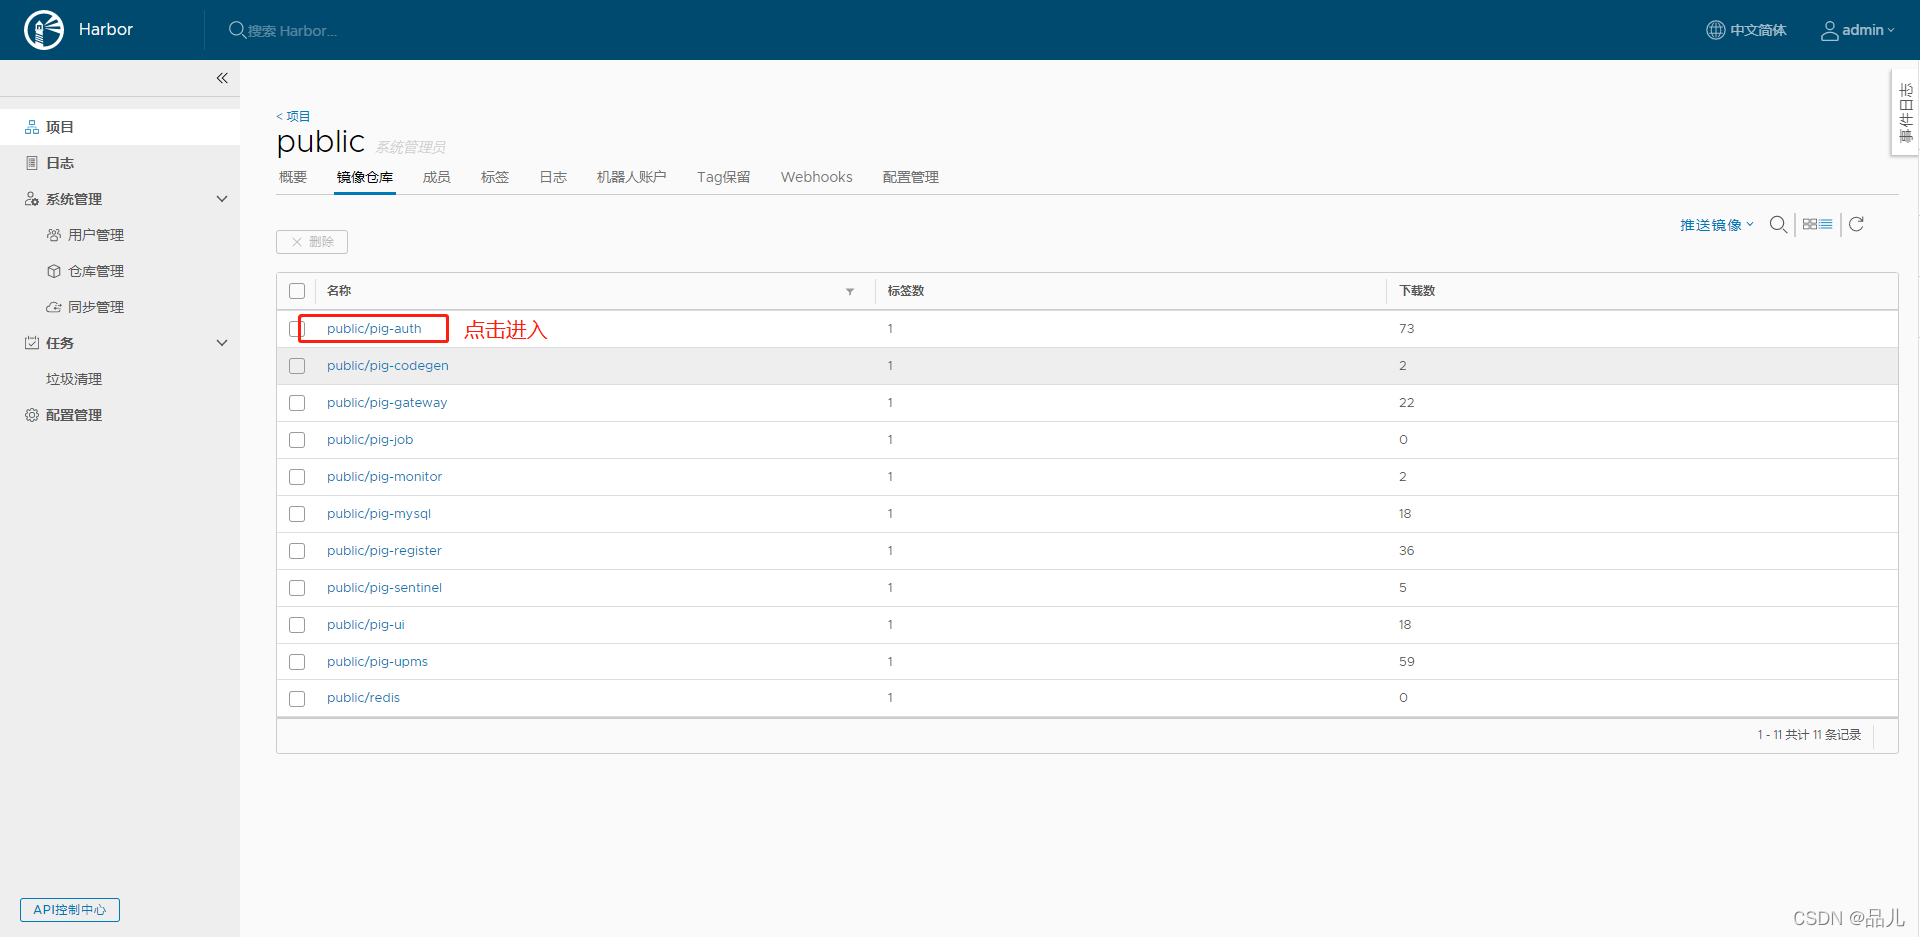This screenshot has width=1920, height=937.
Task: Click the Harbor logo icon
Action: click(44, 30)
